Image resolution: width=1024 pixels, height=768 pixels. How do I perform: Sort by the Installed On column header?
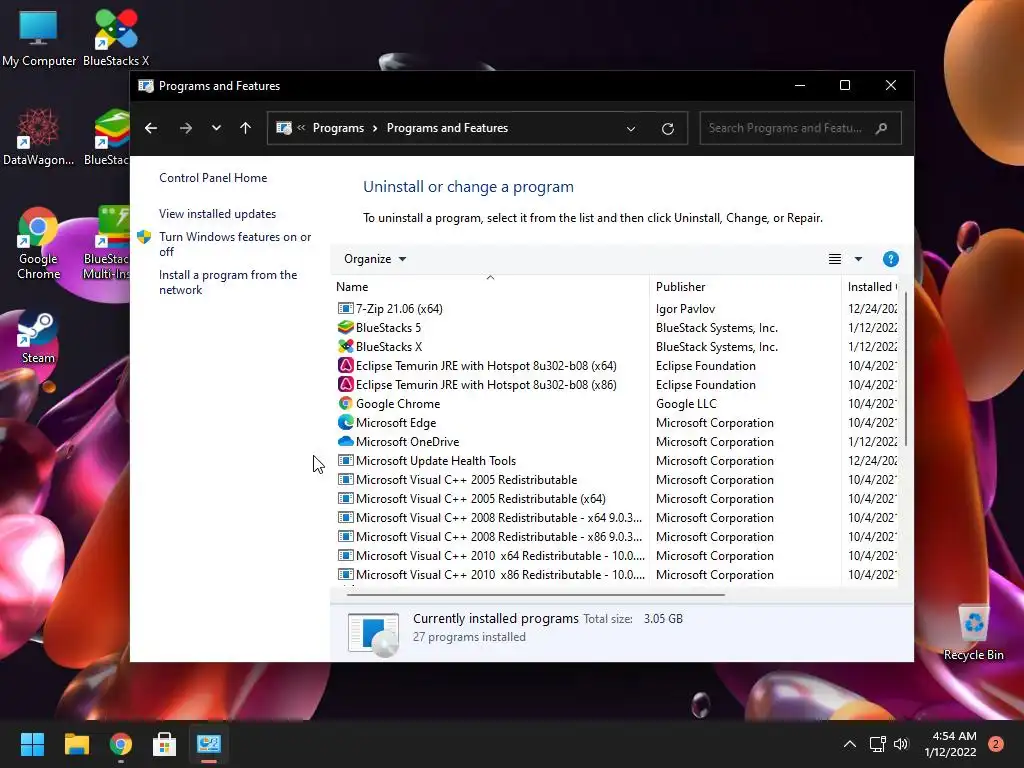871,287
